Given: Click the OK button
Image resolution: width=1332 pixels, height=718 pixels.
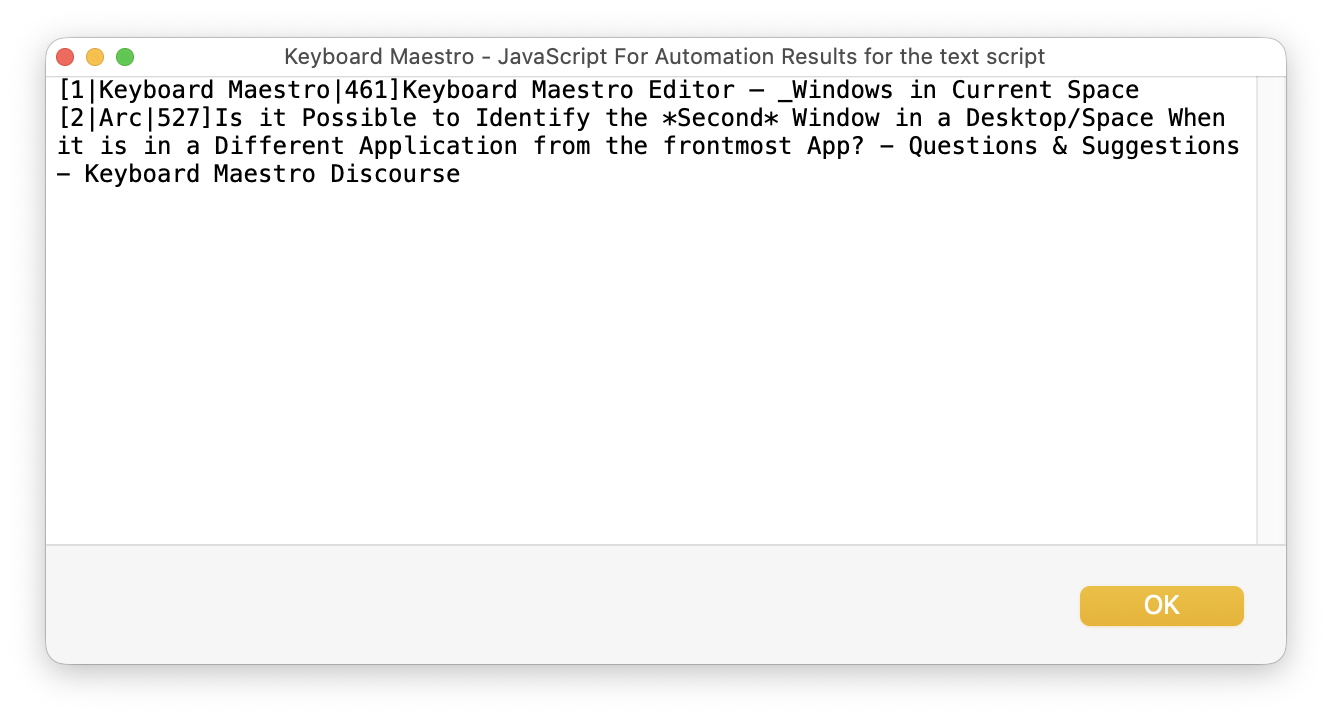Looking at the screenshot, I should tap(1161, 605).
